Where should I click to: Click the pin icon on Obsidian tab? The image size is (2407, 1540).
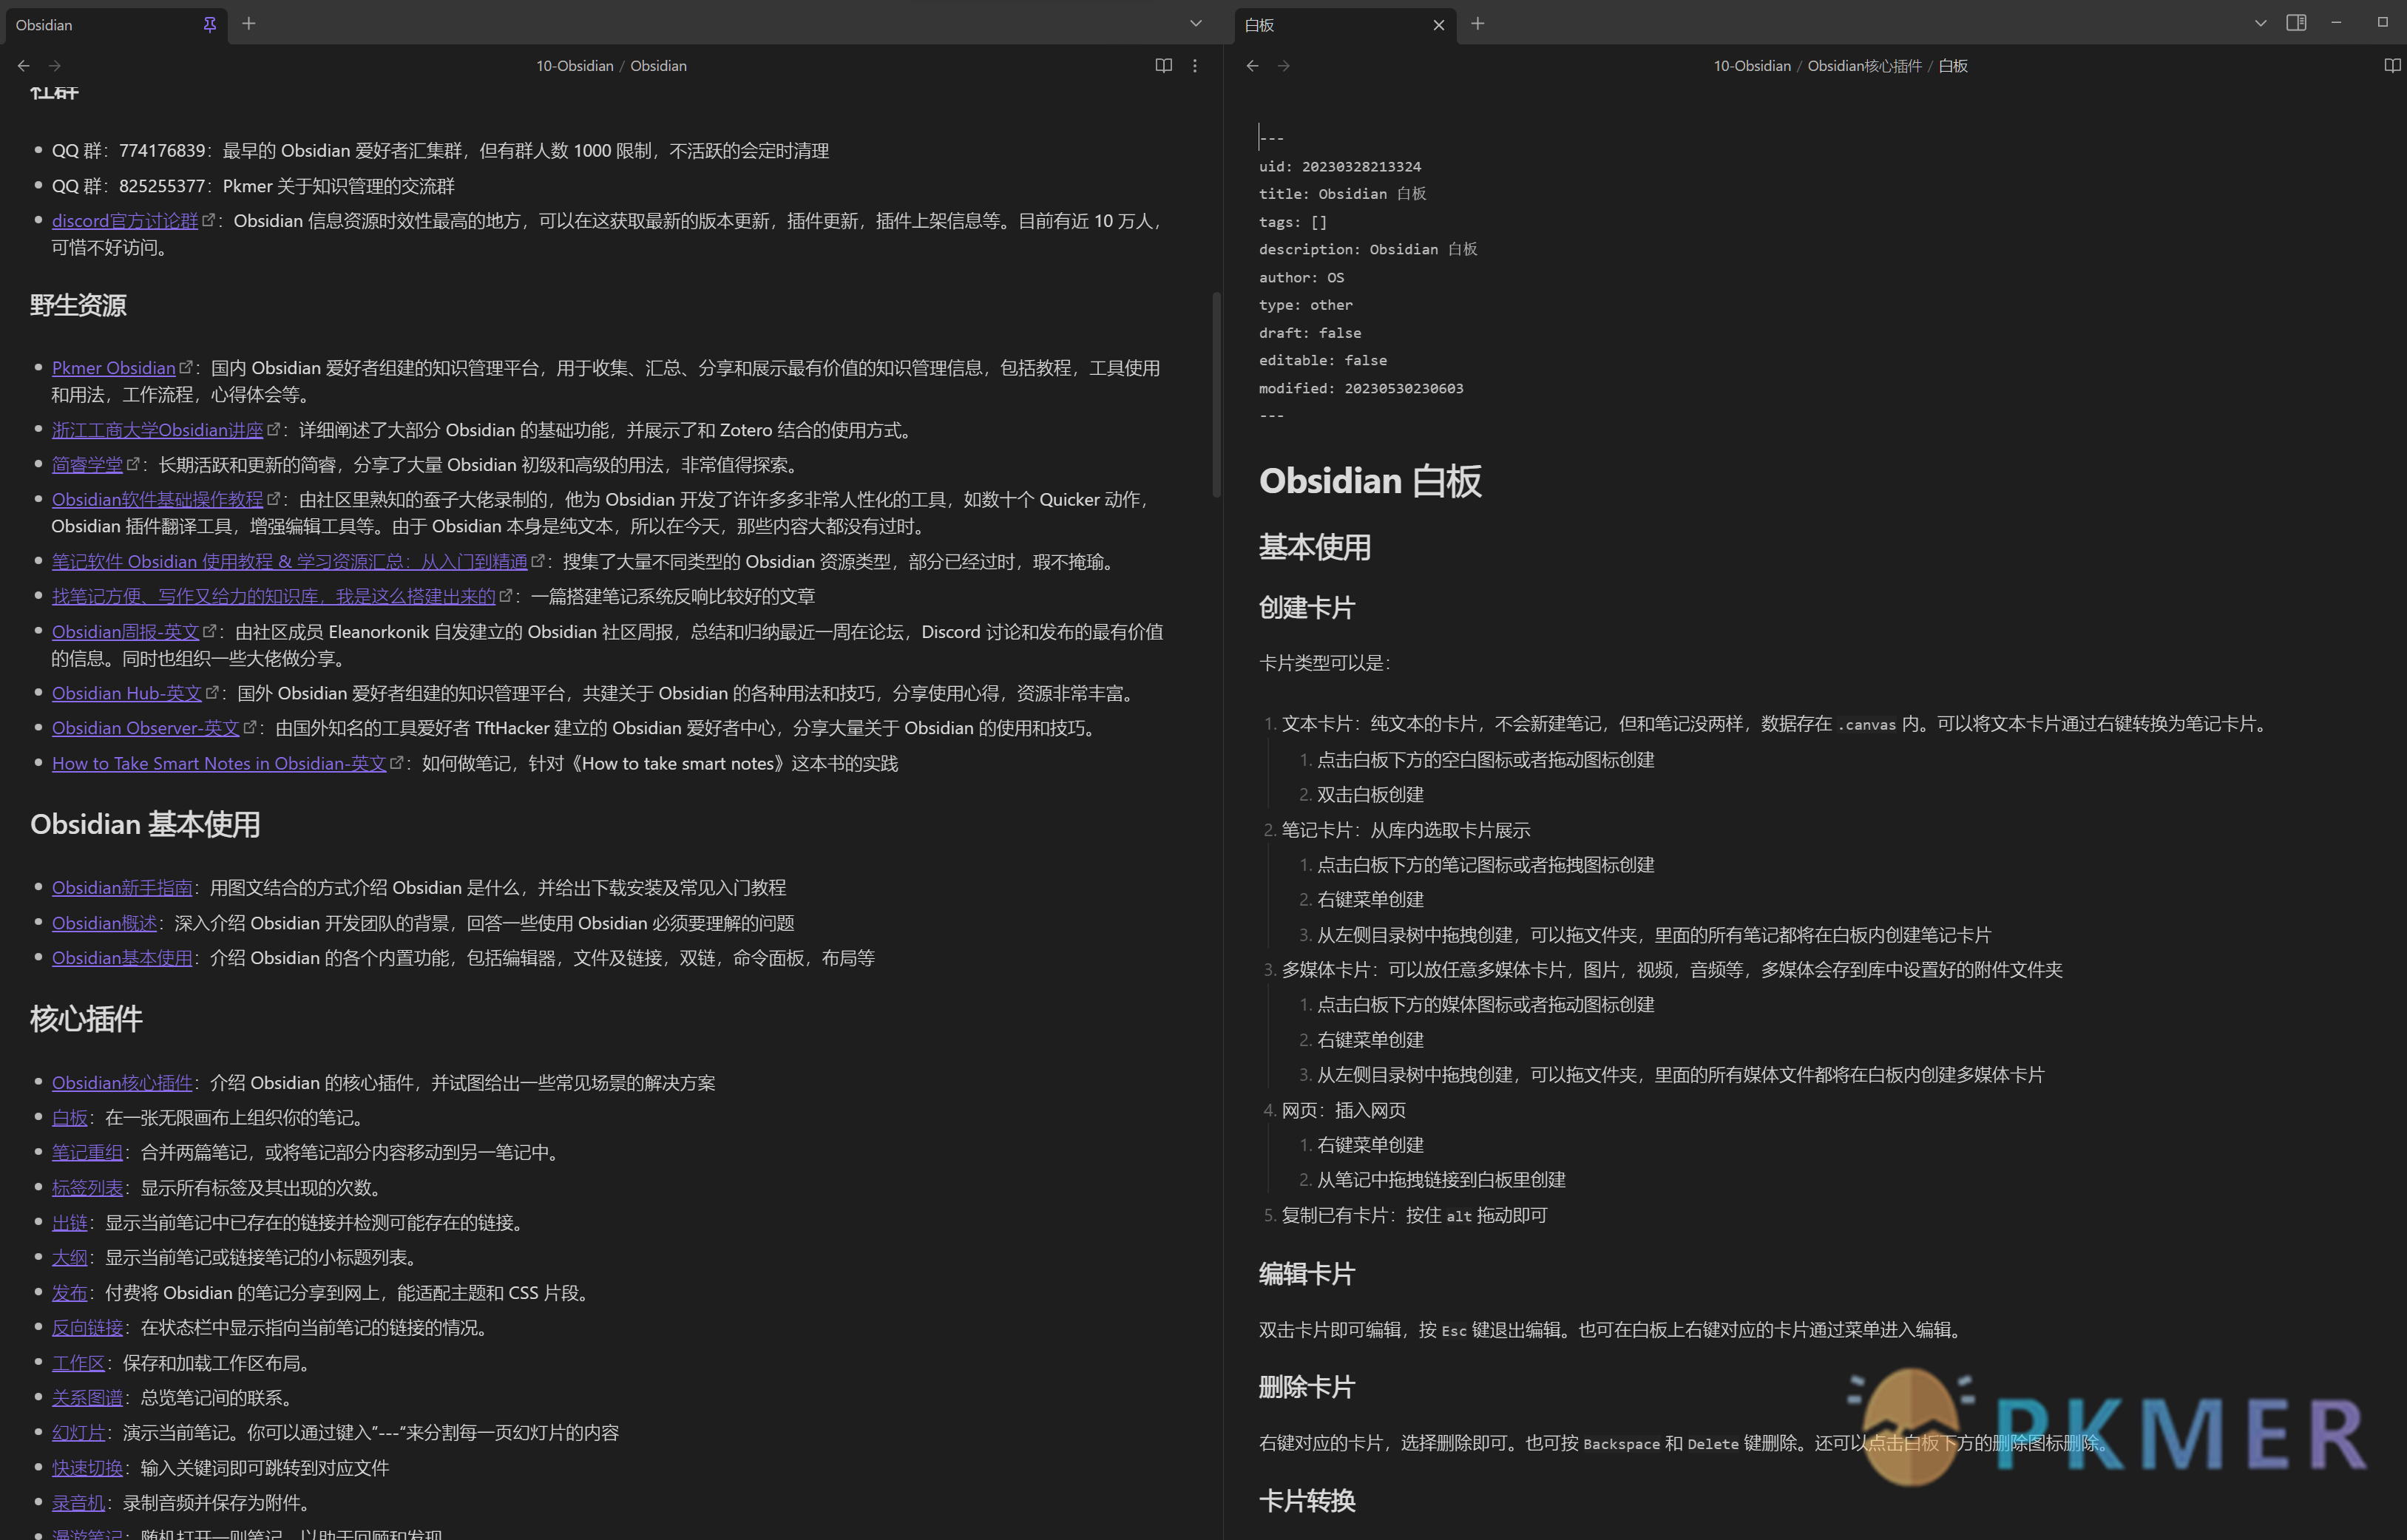point(209,24)
